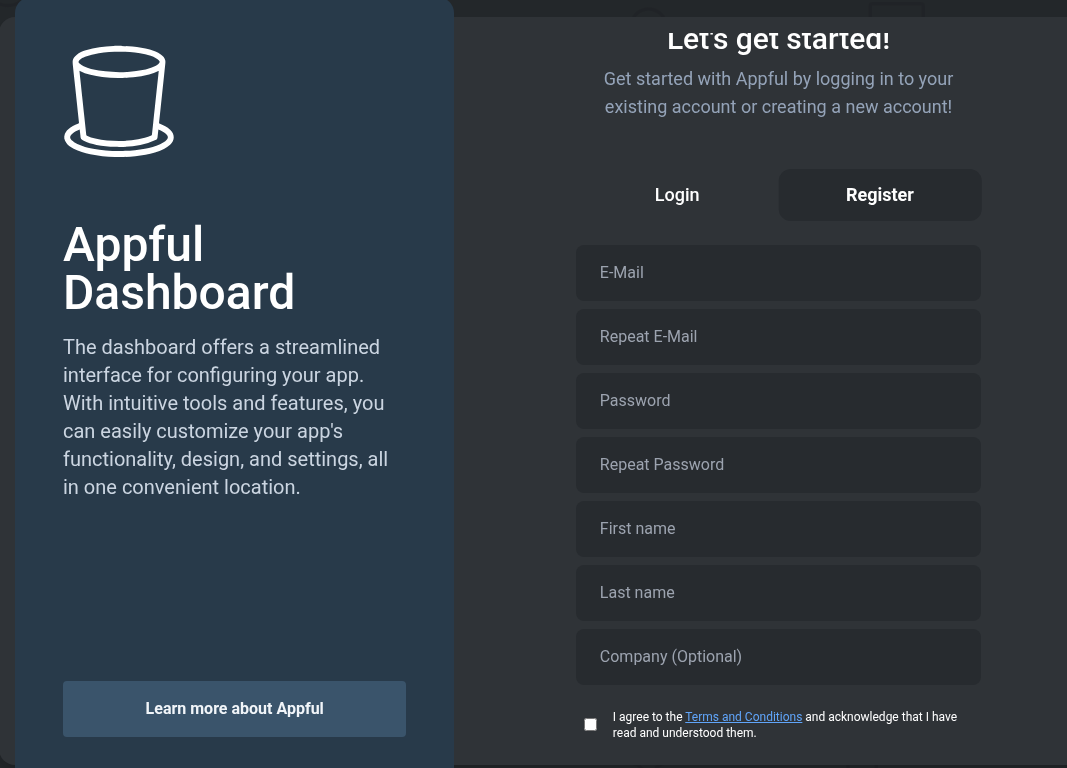Image resolution: width=1067 pixels, height=768 pixels.
Task: Focus the First name field
Action: (778, 529)
